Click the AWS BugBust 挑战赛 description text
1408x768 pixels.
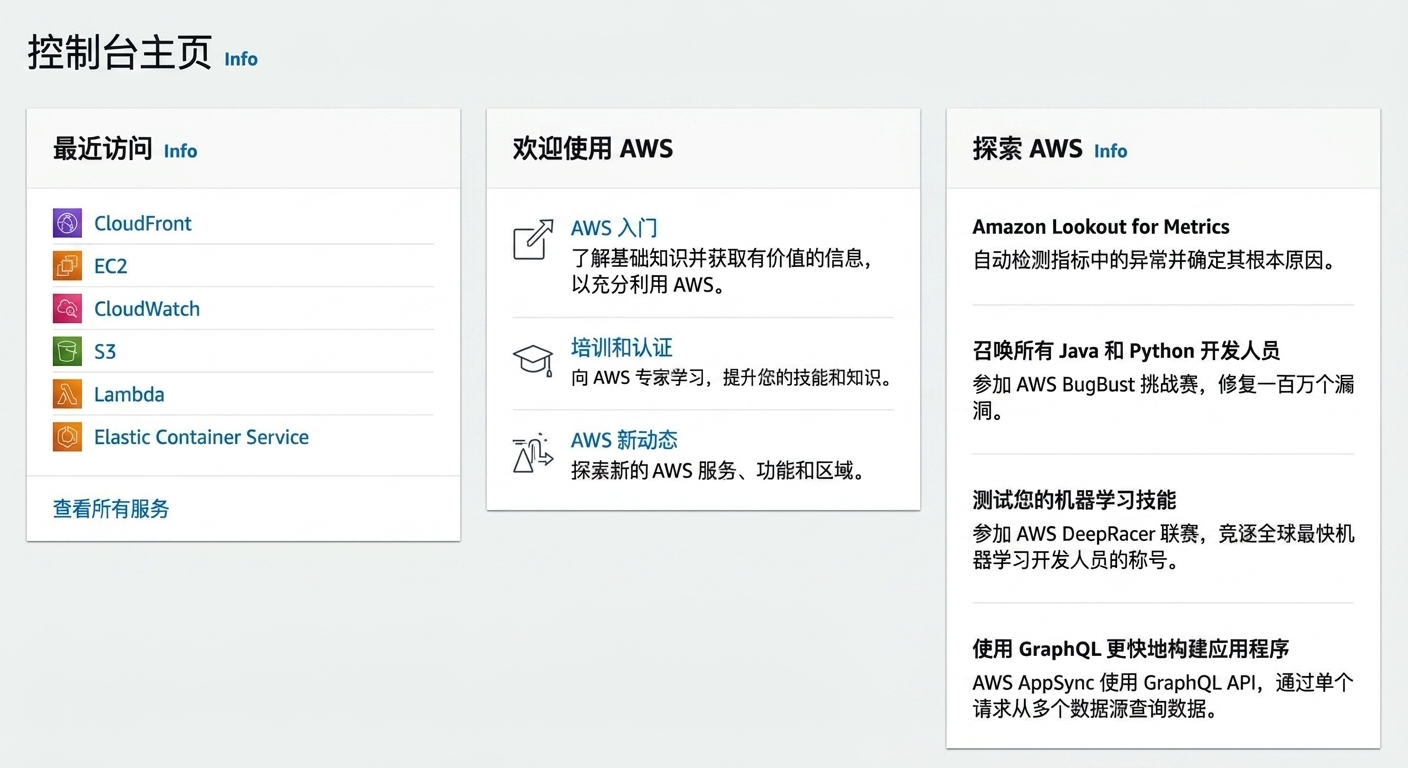[x=1163, y=397]
